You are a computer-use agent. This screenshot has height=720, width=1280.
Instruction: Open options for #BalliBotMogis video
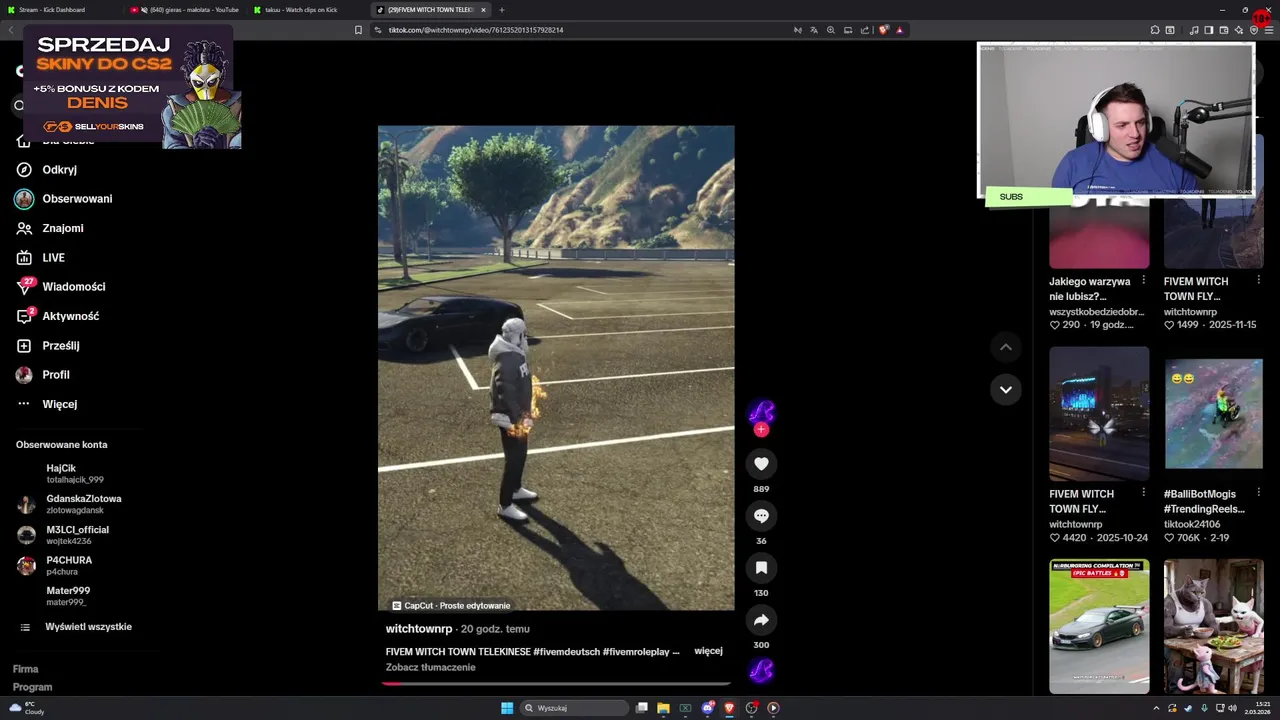pos(1258,492)
